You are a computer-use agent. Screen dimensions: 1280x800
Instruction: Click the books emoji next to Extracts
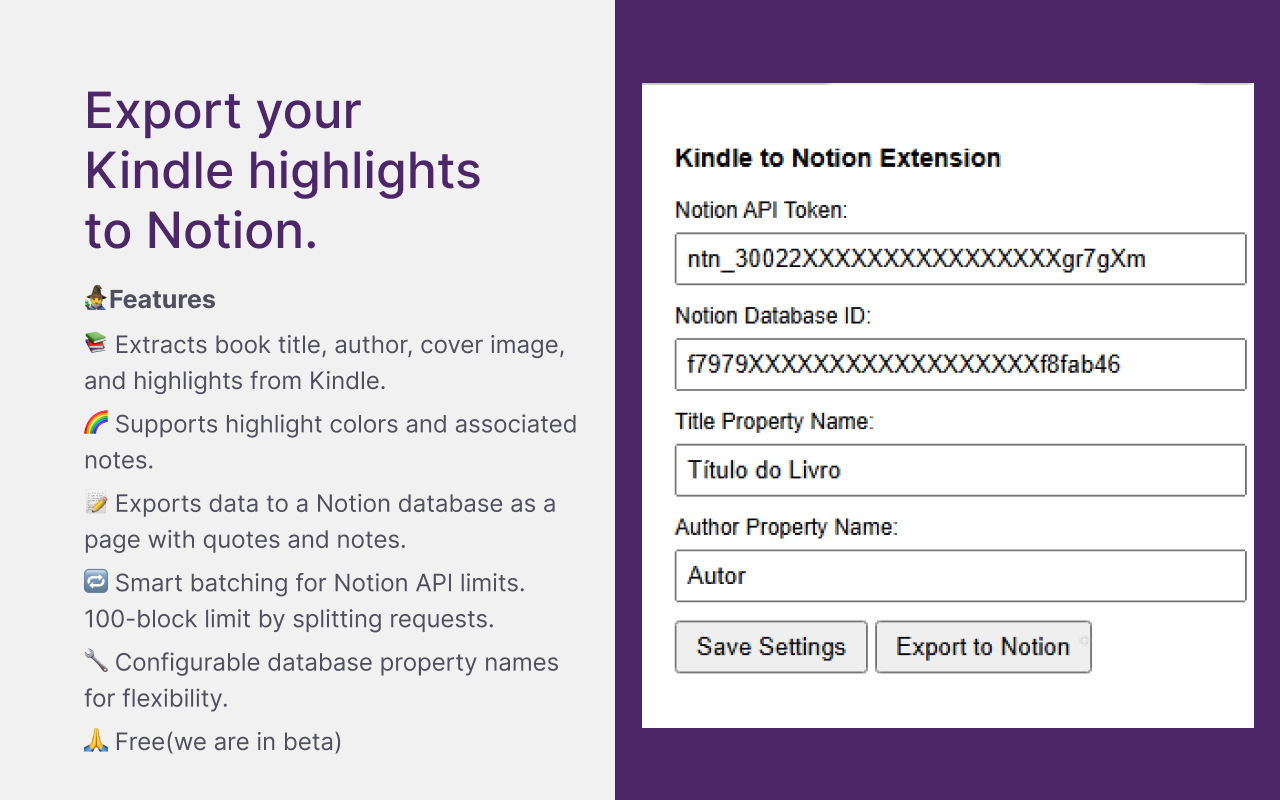tap(95, 343)
